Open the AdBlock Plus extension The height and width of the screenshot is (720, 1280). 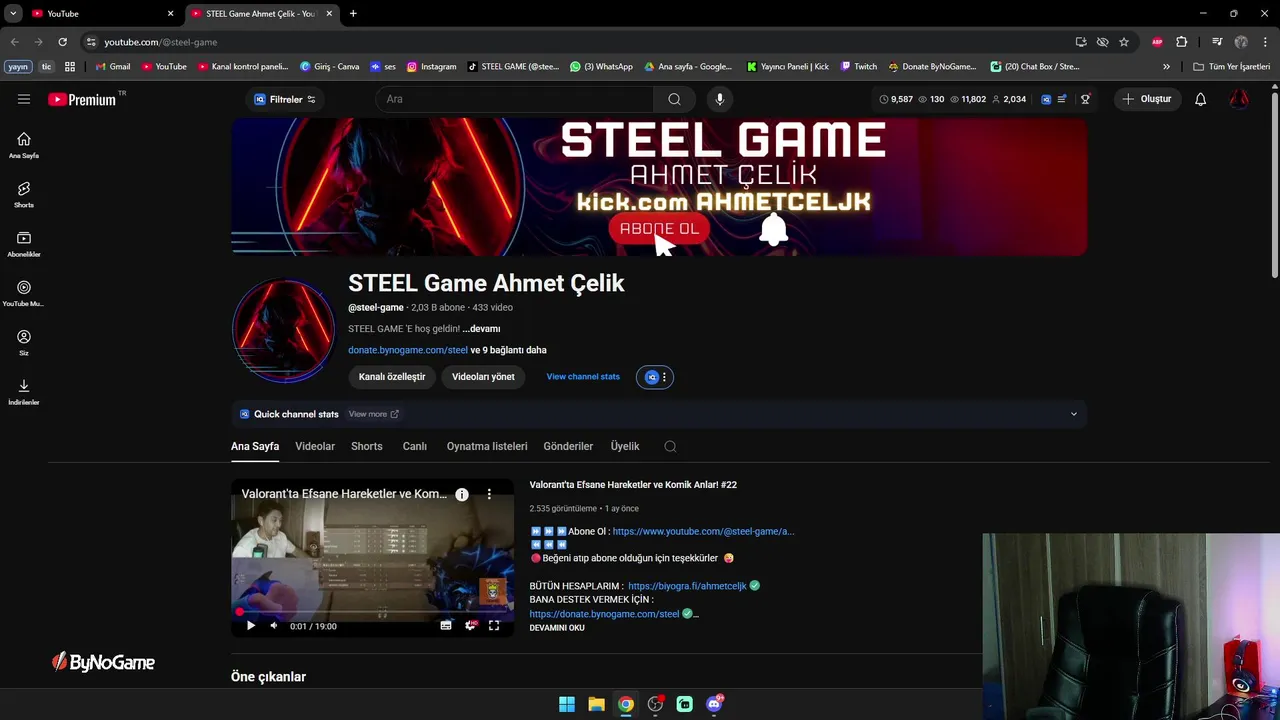[1157, 42]
